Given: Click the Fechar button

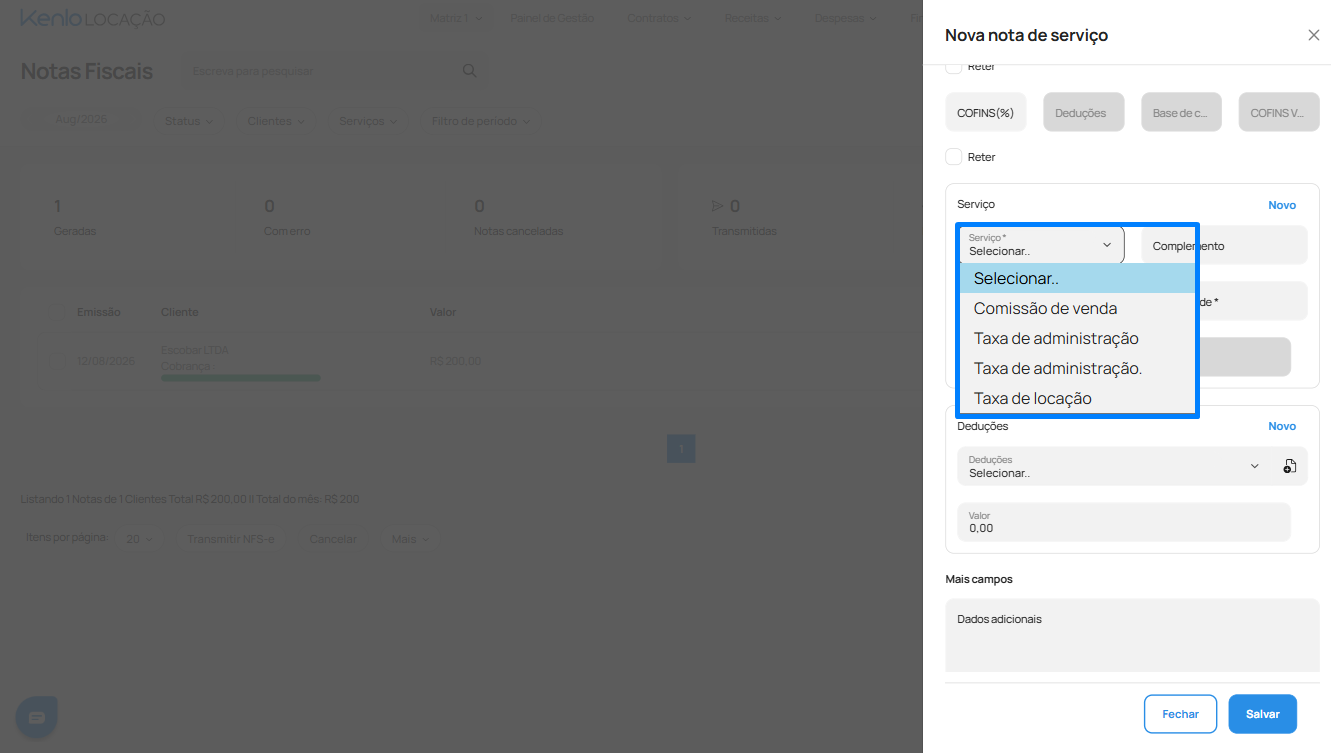Looking at the screenshot, I should coord(1180,714).
